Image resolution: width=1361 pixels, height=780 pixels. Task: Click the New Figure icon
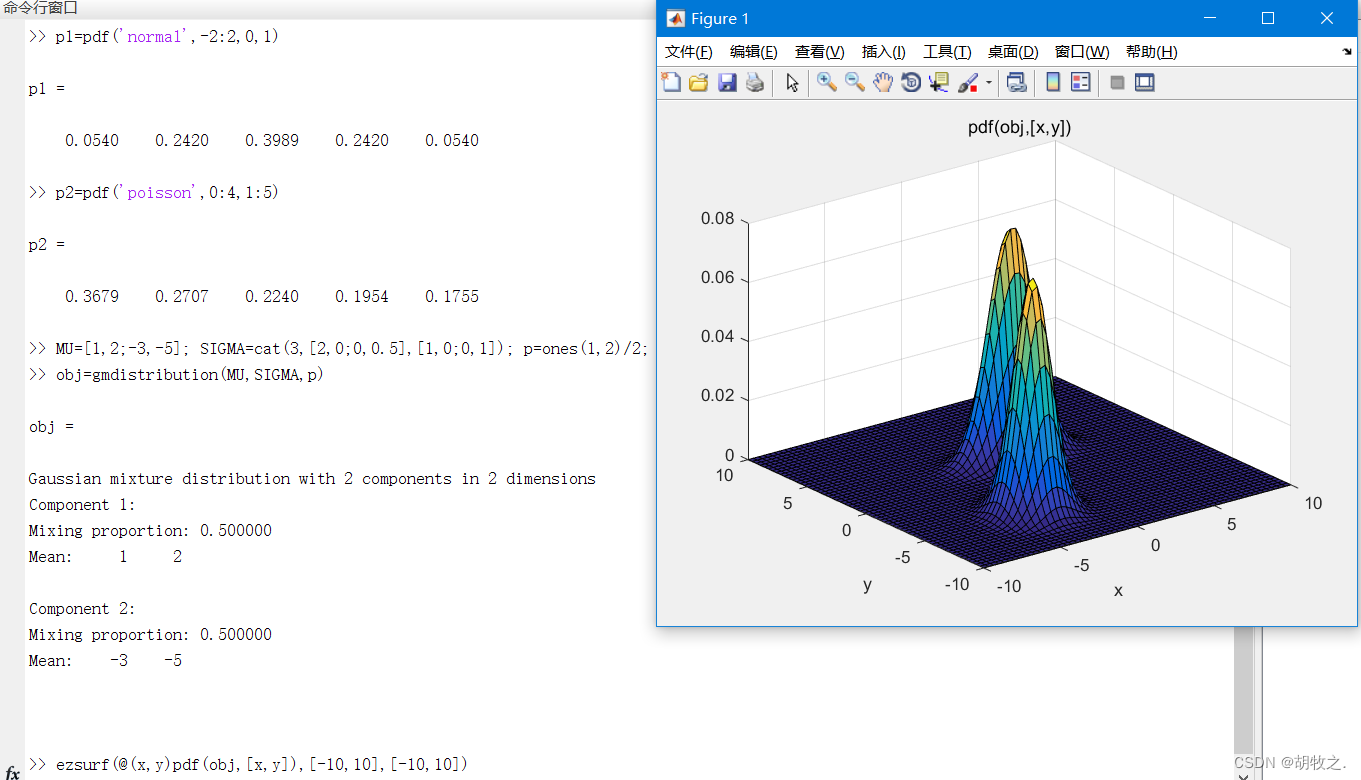[671, 83]
